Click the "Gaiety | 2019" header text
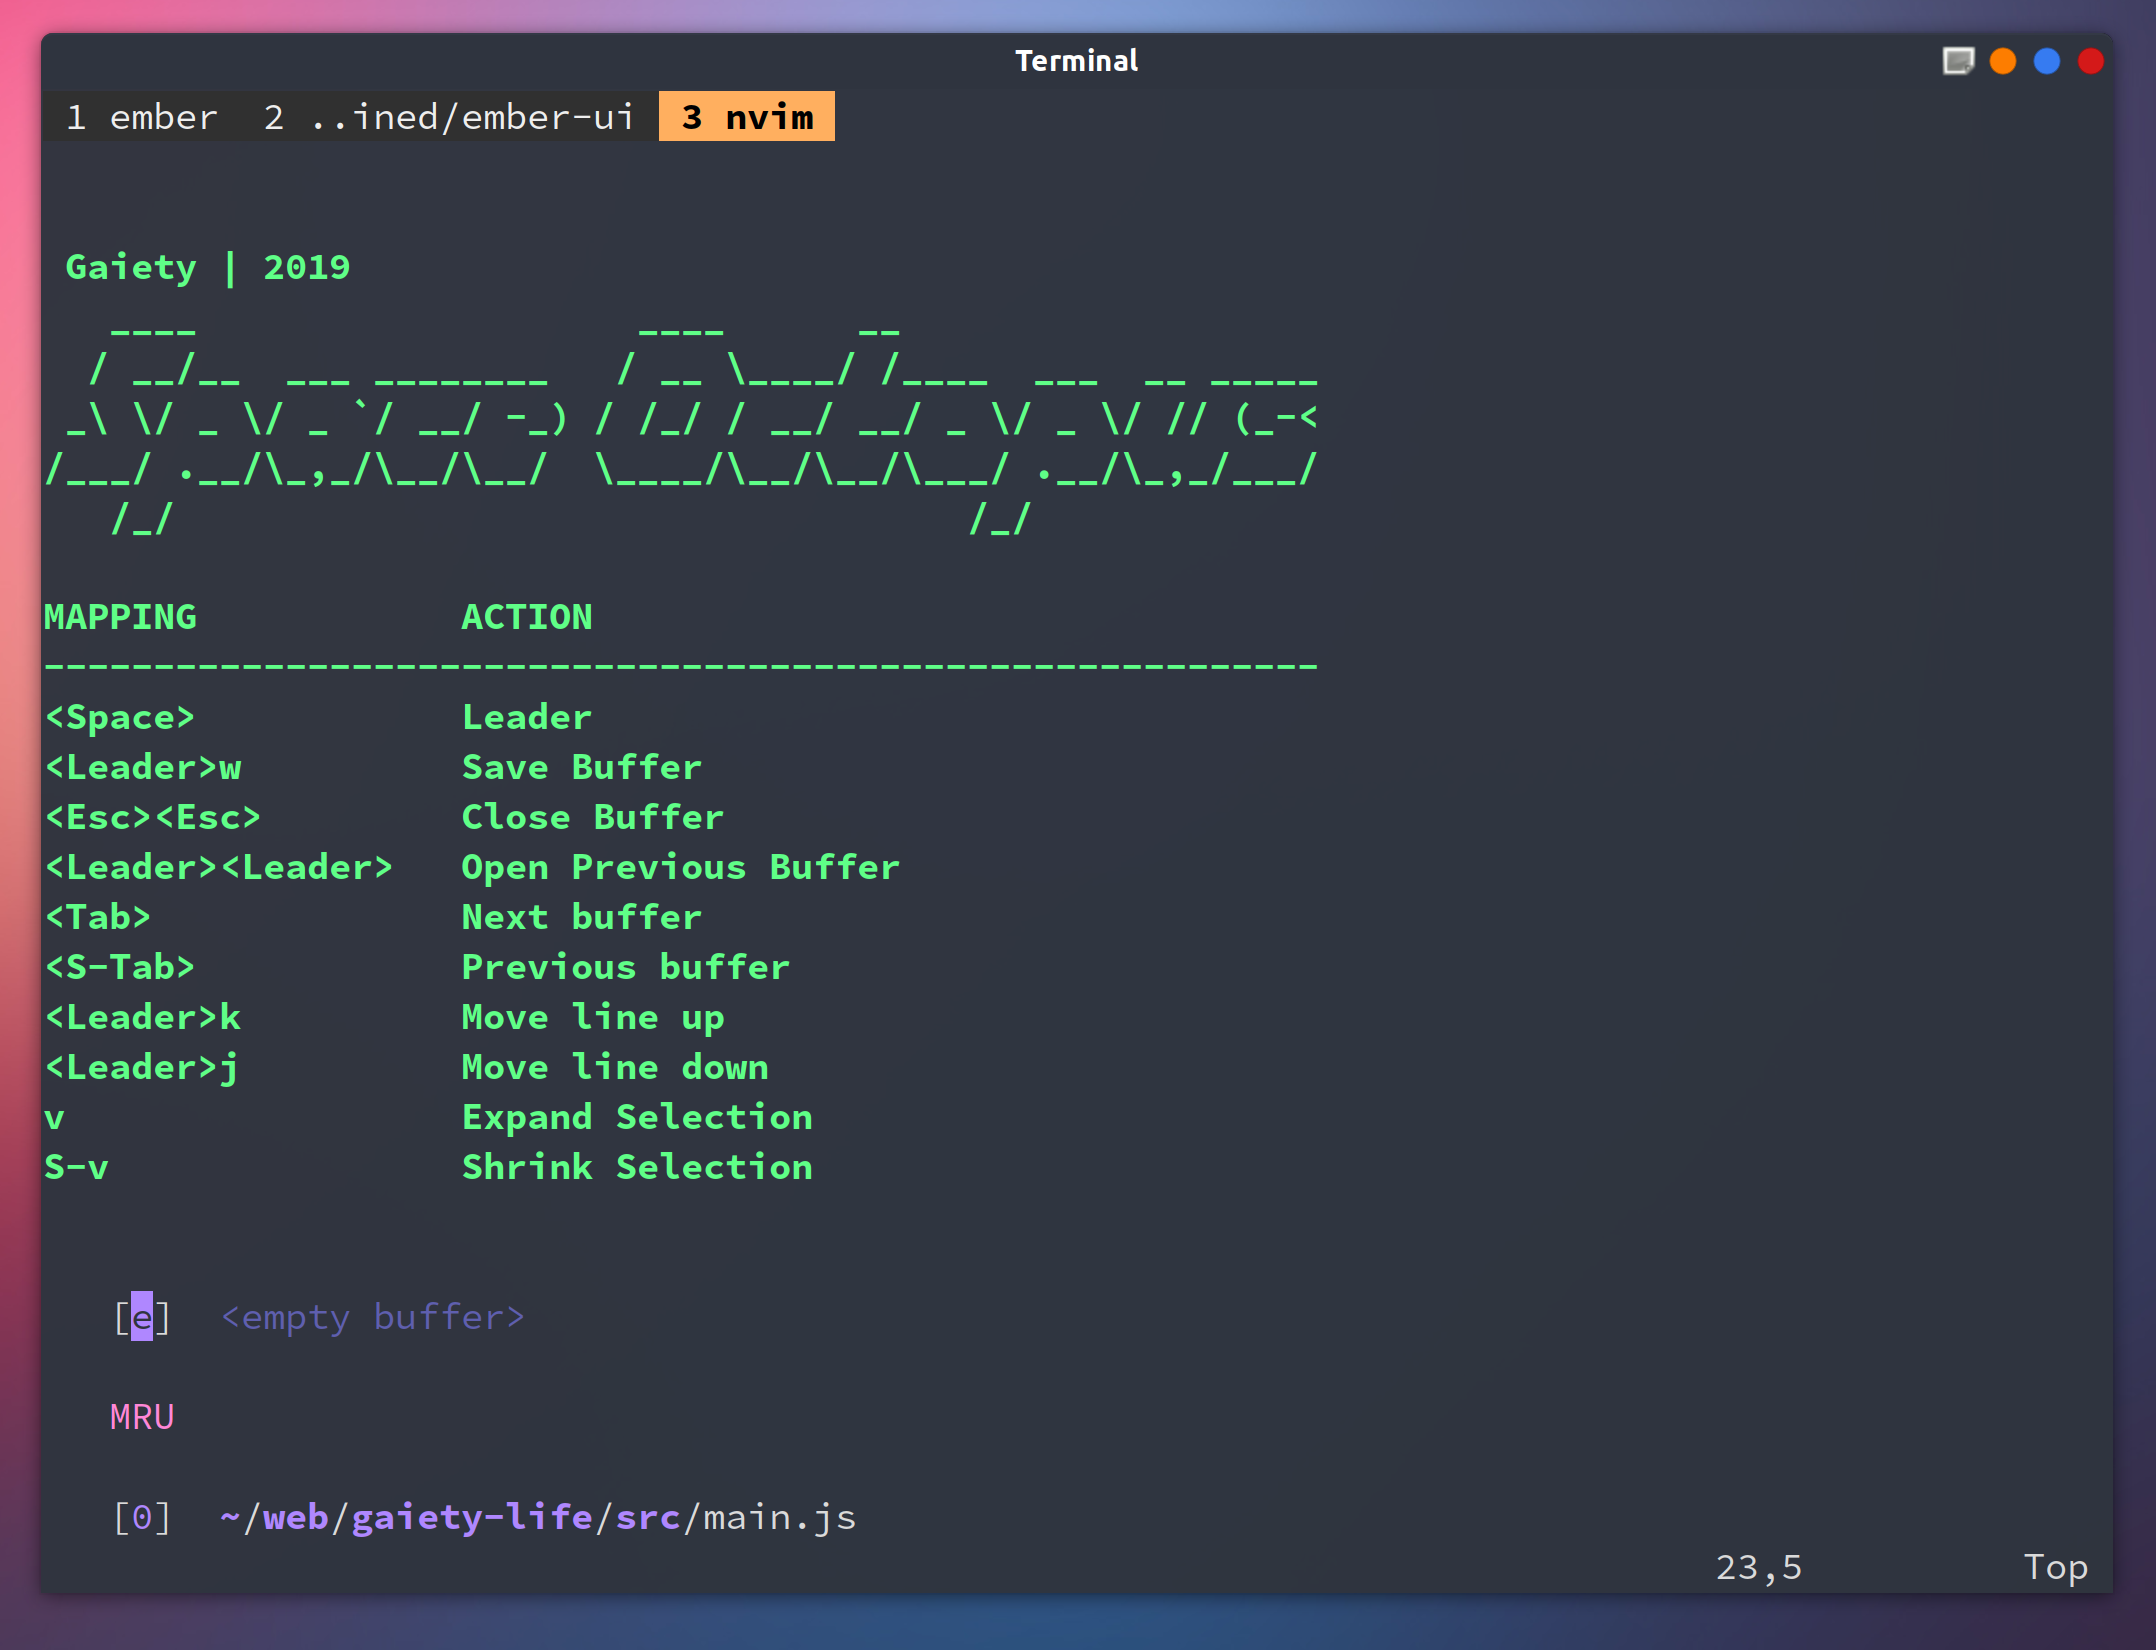Viewport: 2156px width, 1650px height. [x=208, y=268]
